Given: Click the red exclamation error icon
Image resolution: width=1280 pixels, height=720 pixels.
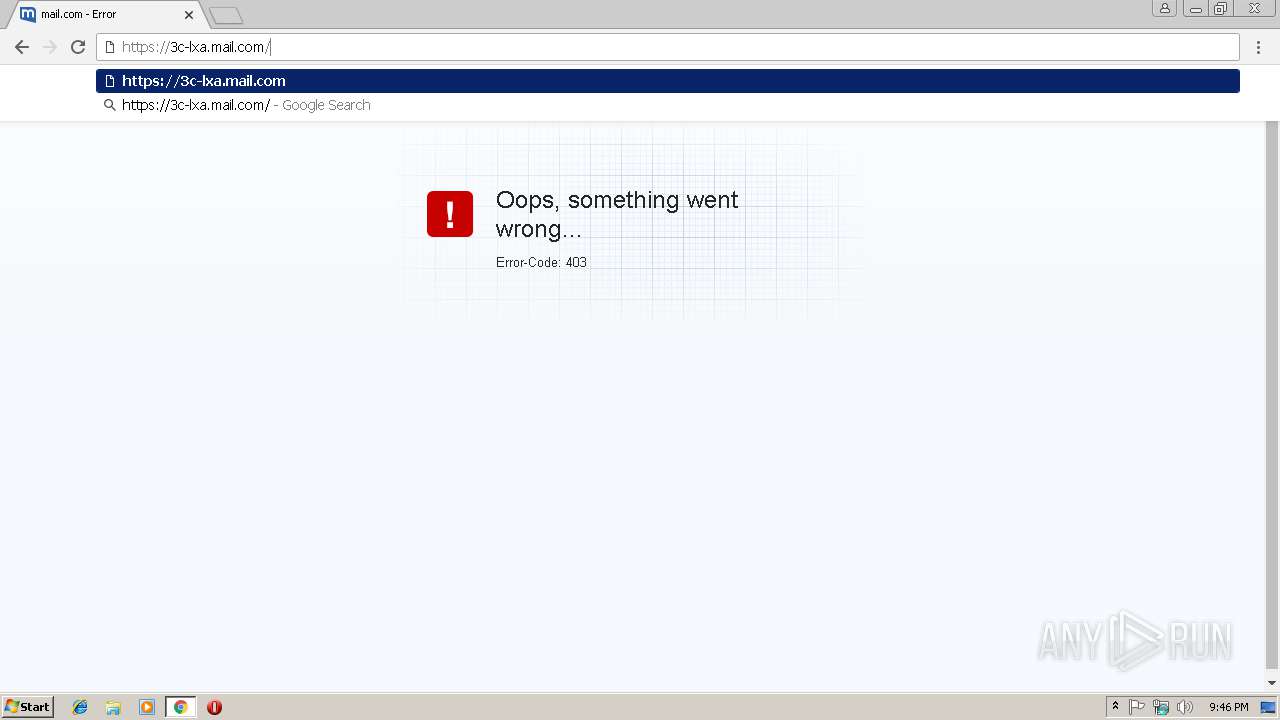Looking at the screenshot, I should coord(450,214).
